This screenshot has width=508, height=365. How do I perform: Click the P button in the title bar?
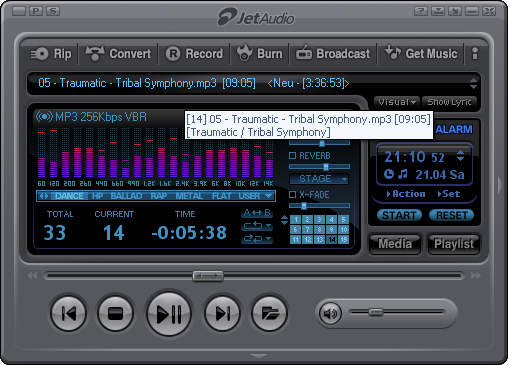[36, 11]
